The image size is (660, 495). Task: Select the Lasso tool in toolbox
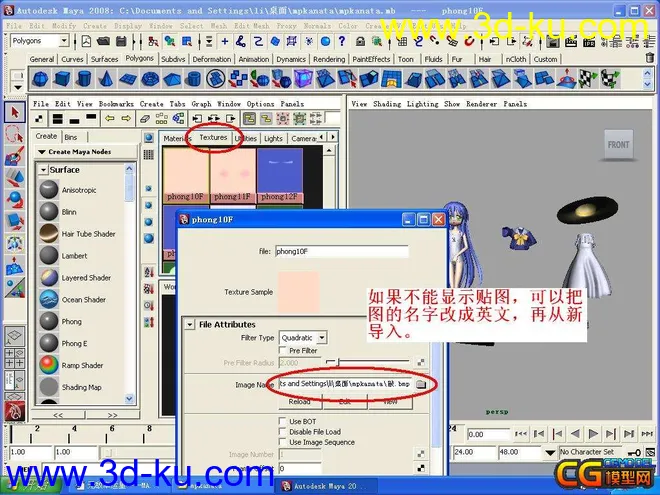click(x=15, y=134)
